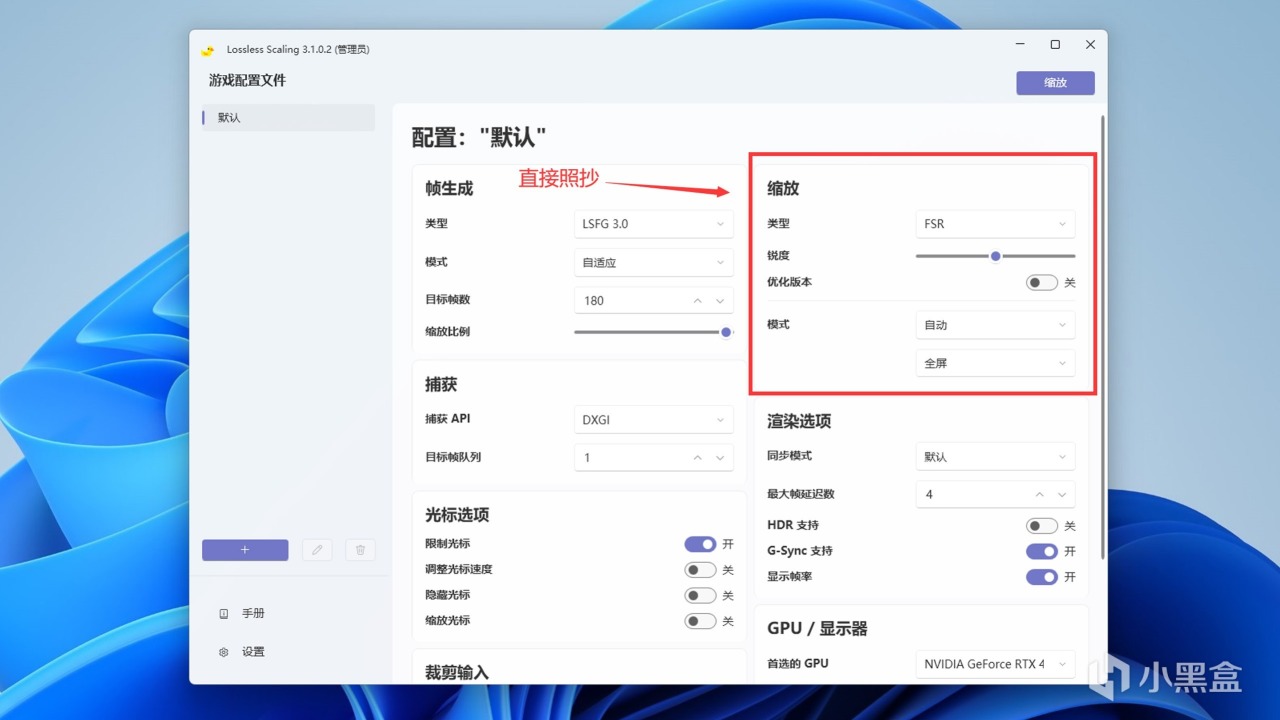Image resolution: width=1280 pixels, height=720 pixels.
Task: Open the 自动 scaling mode dropdown
Action: pyautogui.click(x=996, y=325)
